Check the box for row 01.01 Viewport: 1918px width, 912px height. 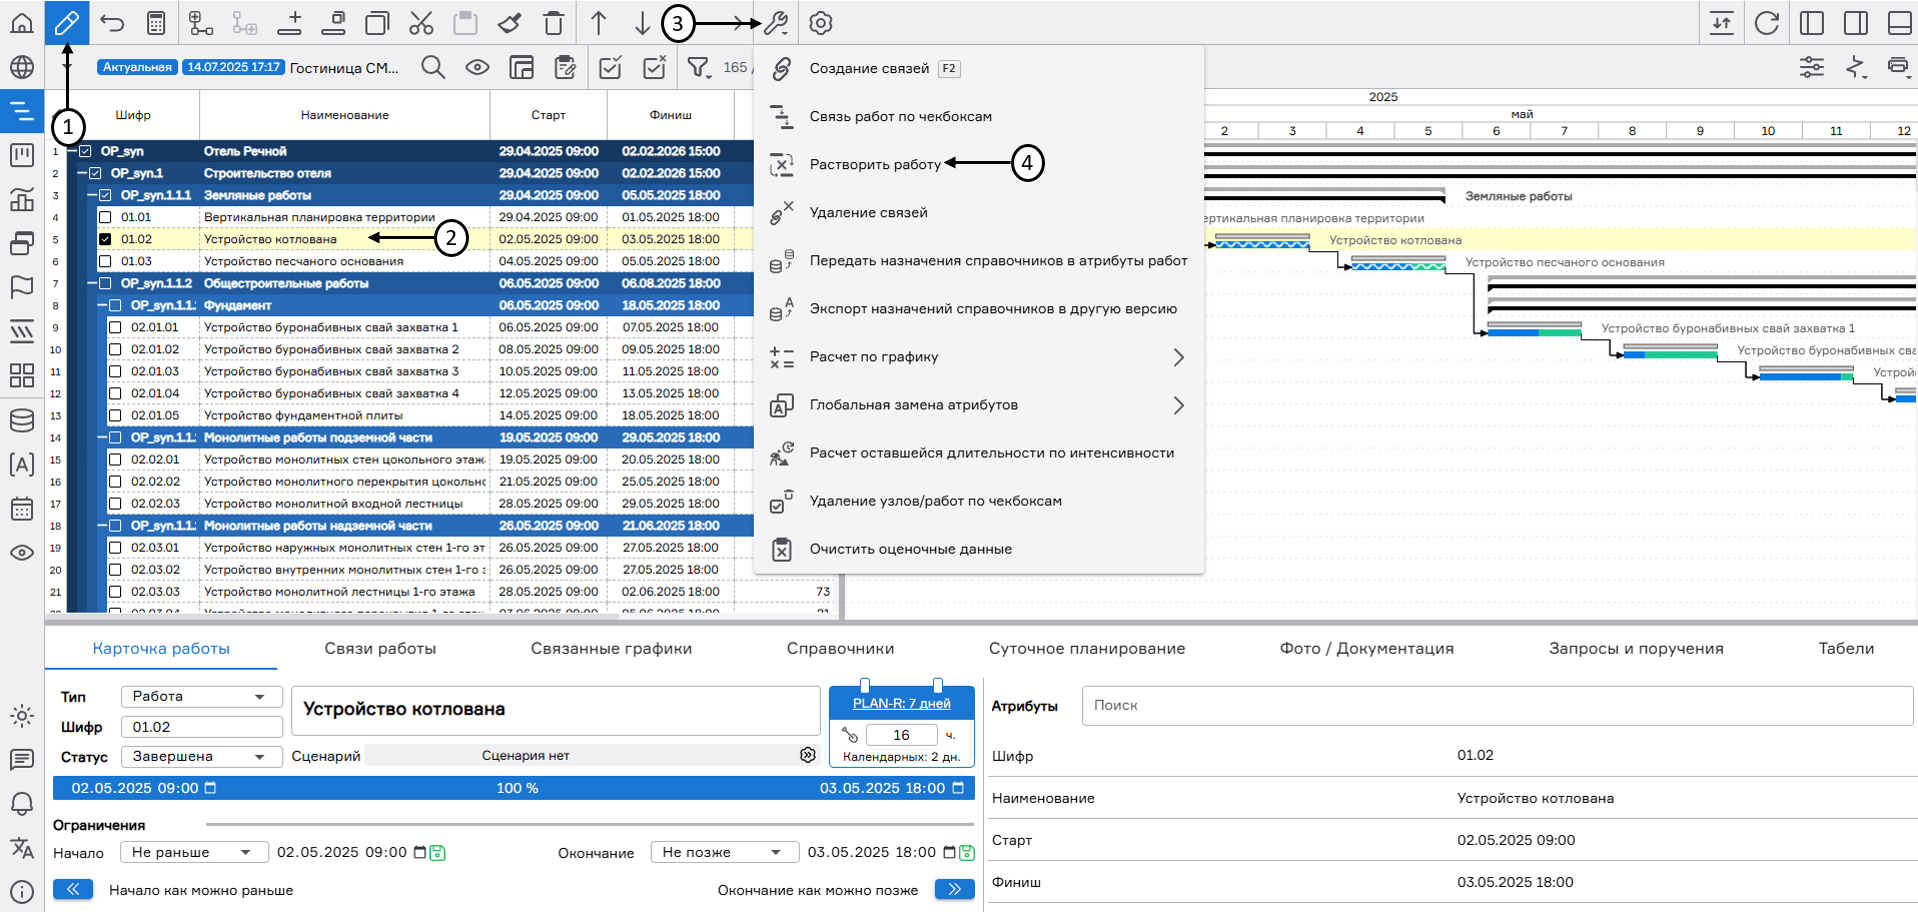click(105, 217)
